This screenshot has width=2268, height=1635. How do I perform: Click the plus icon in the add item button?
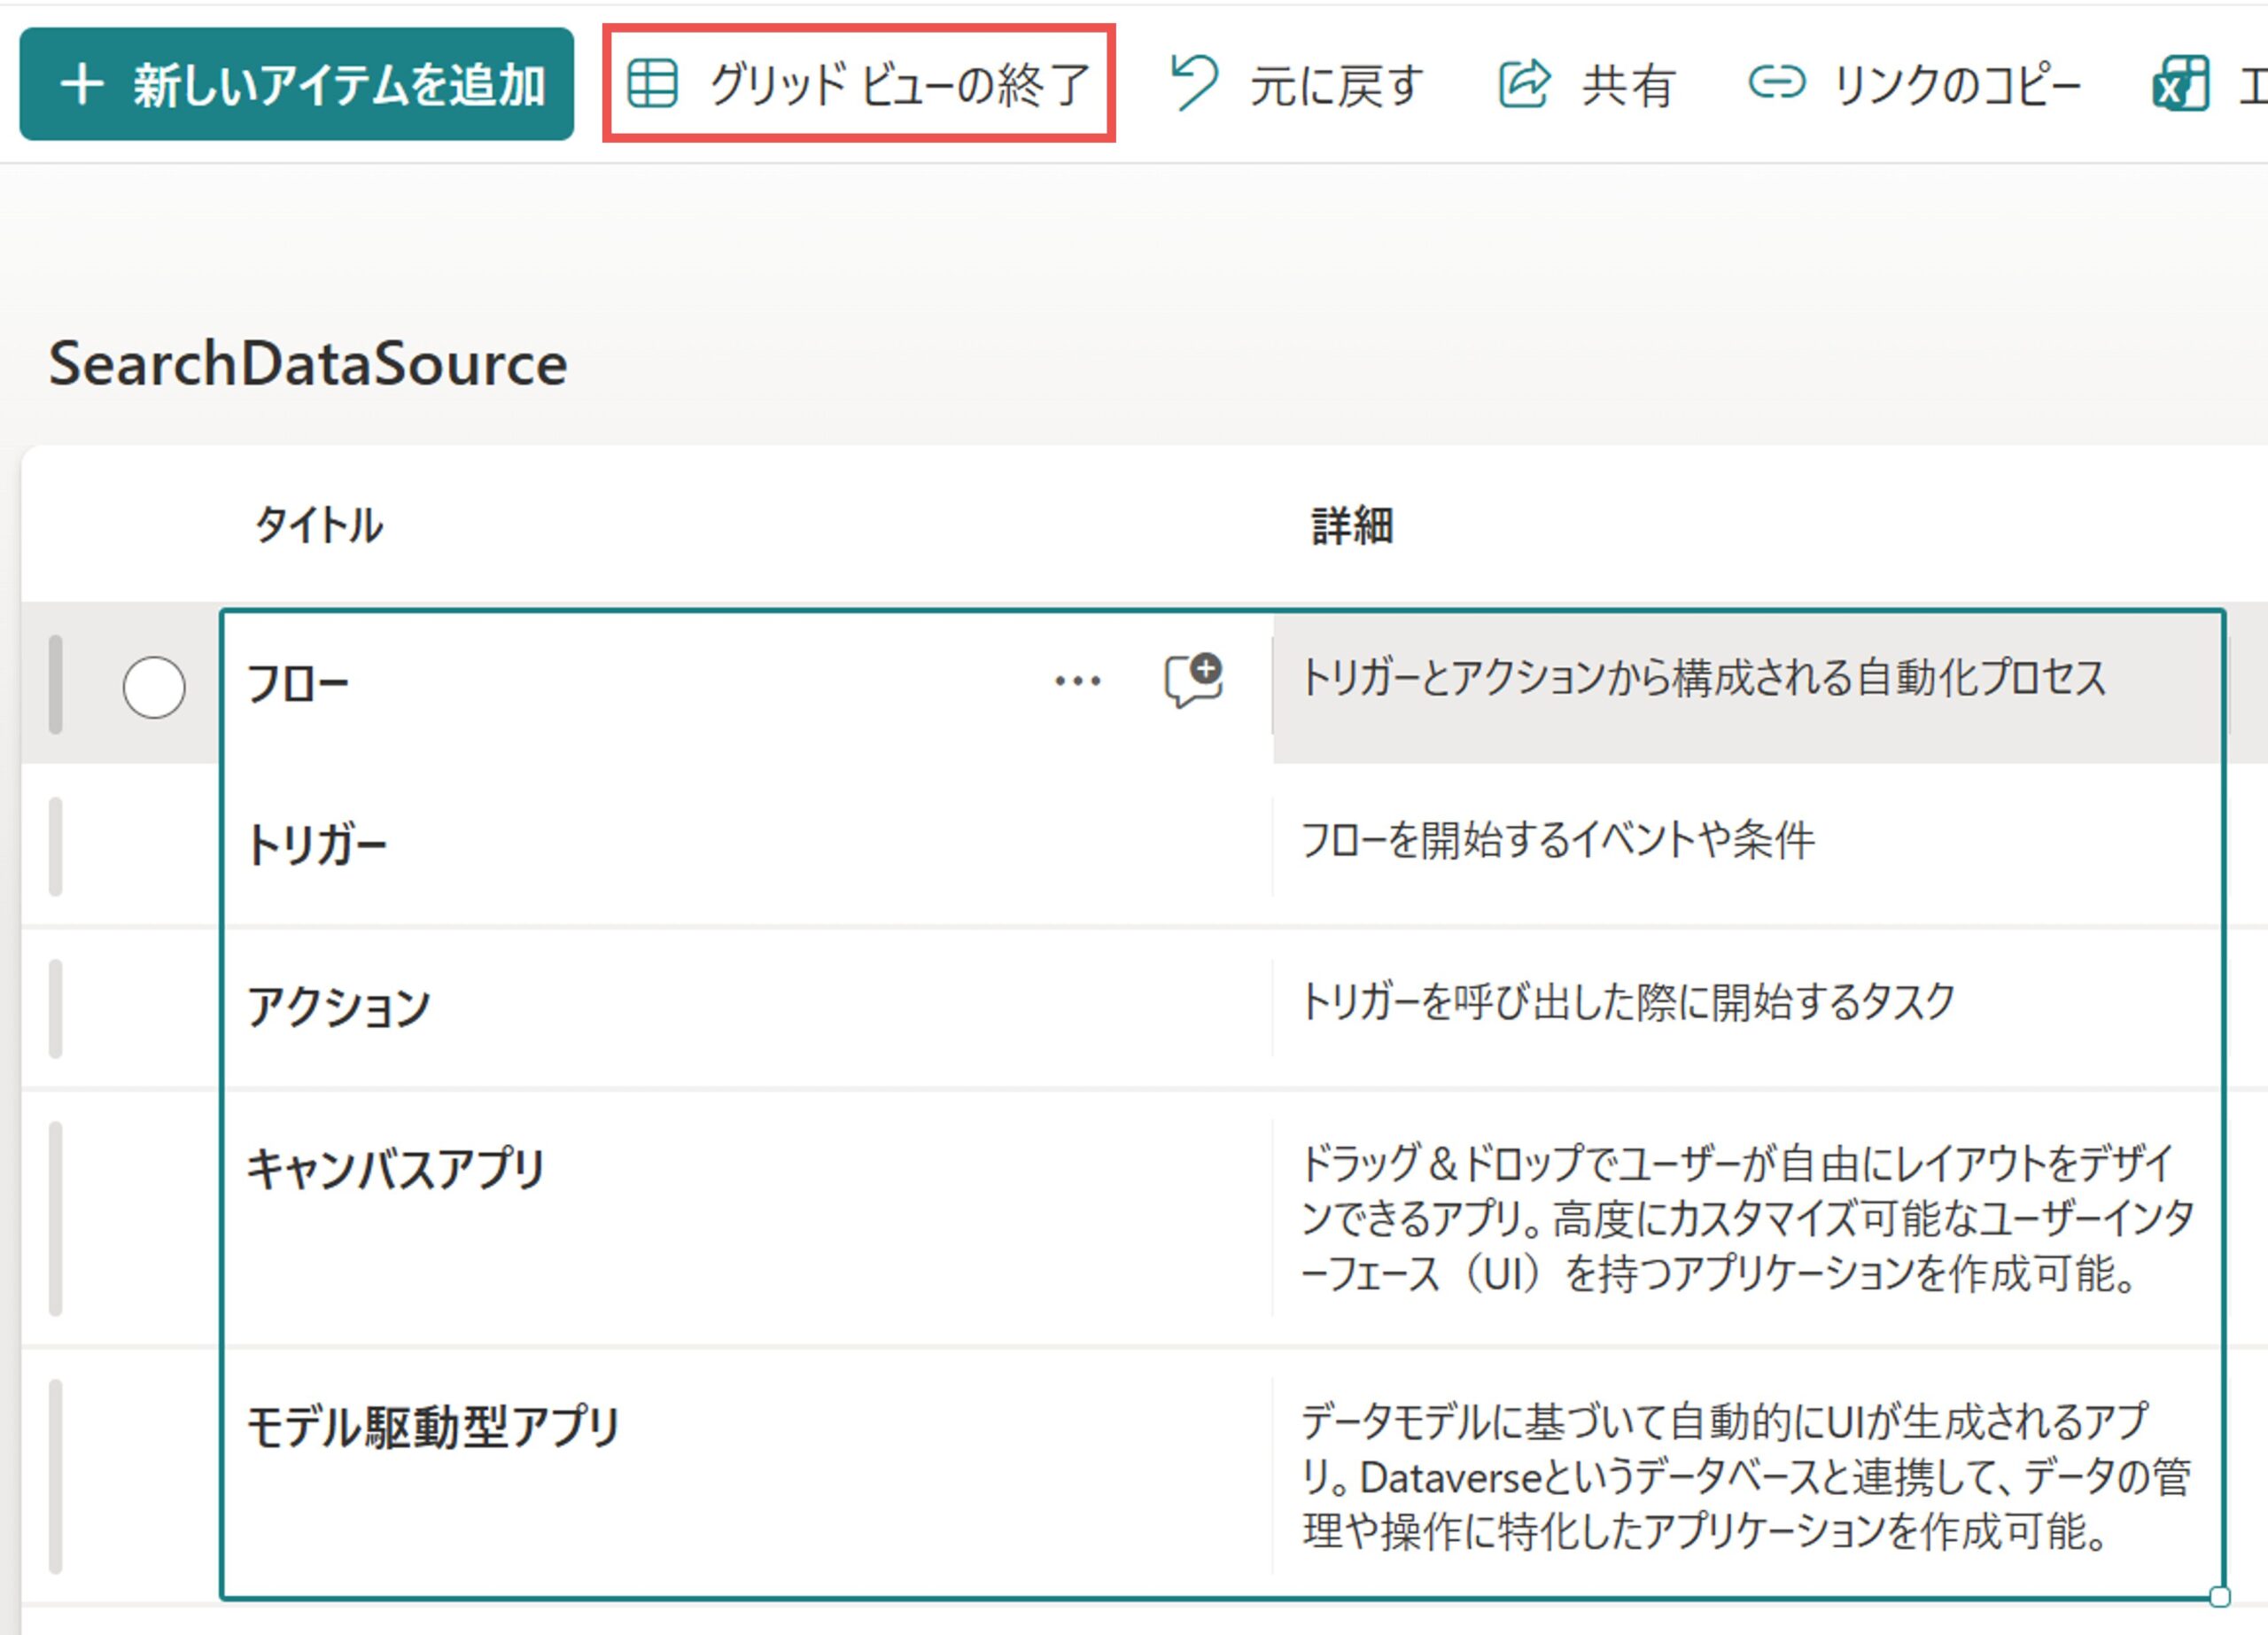(x=82, y=84)
